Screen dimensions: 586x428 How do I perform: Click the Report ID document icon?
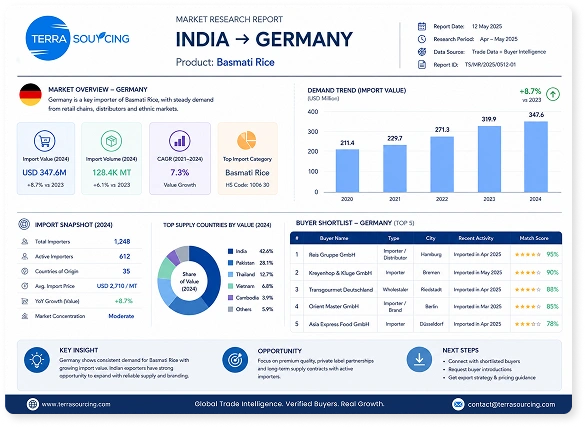(x=422, y=64)
